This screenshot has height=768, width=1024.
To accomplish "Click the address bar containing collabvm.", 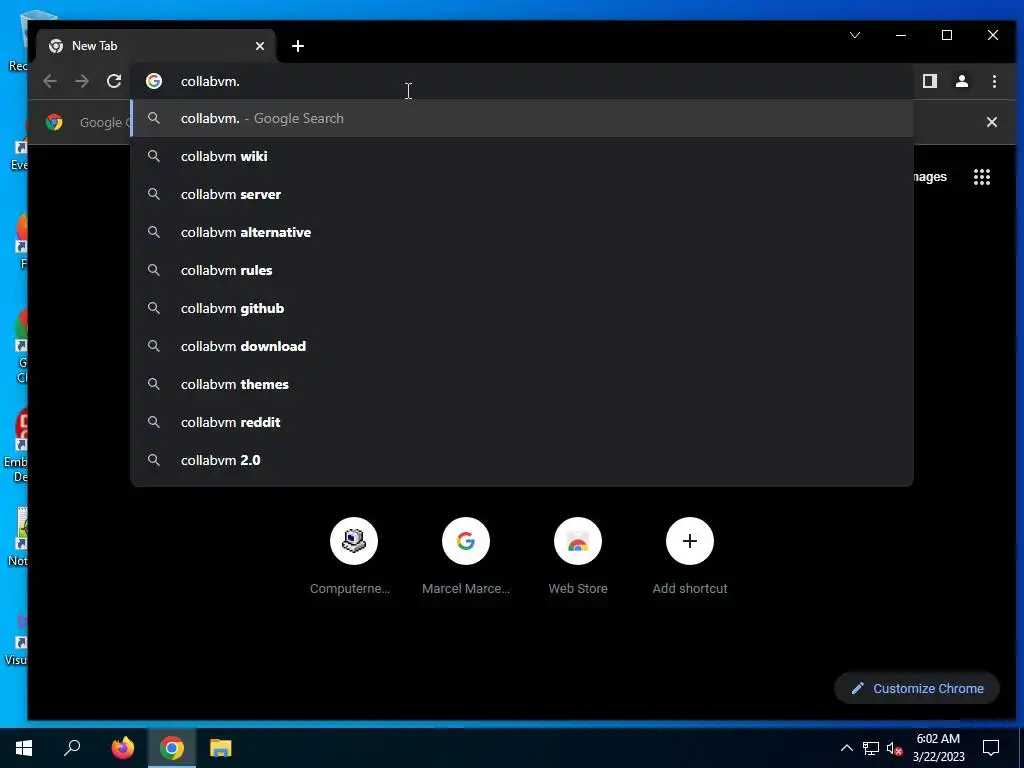I will click(x=522, y=81).
